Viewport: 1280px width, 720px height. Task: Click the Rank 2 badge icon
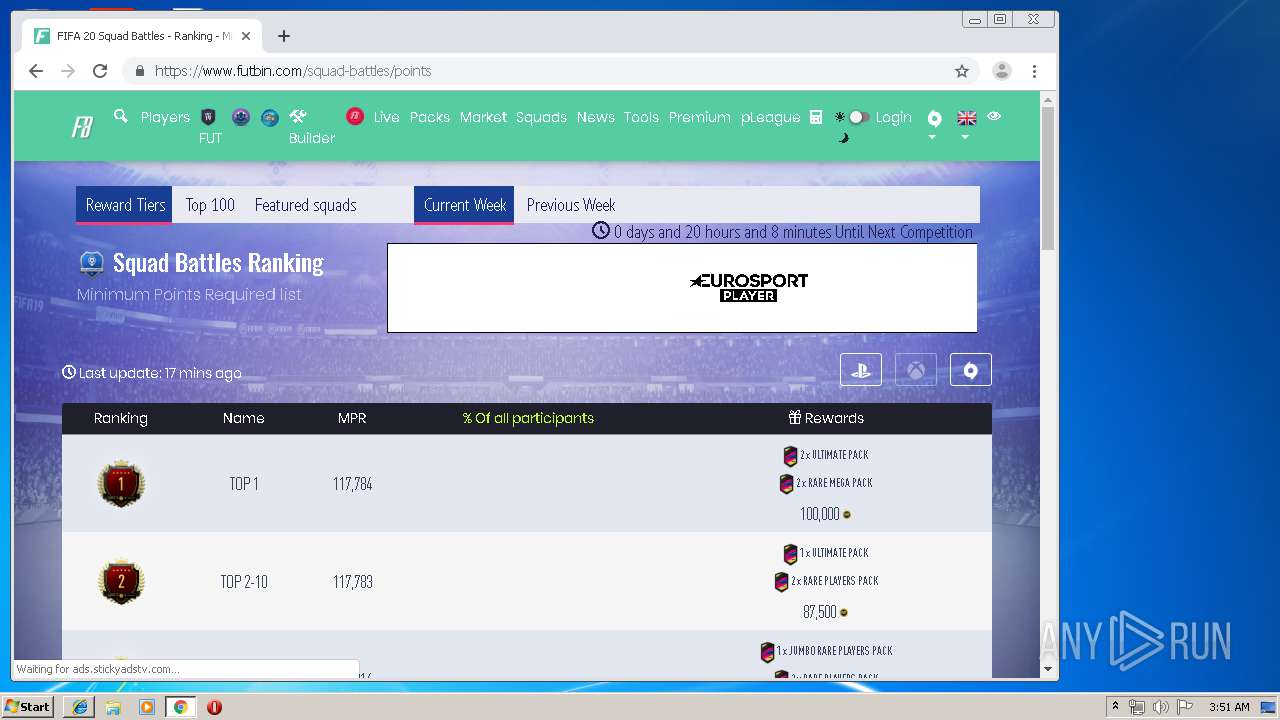click(121, 581)
